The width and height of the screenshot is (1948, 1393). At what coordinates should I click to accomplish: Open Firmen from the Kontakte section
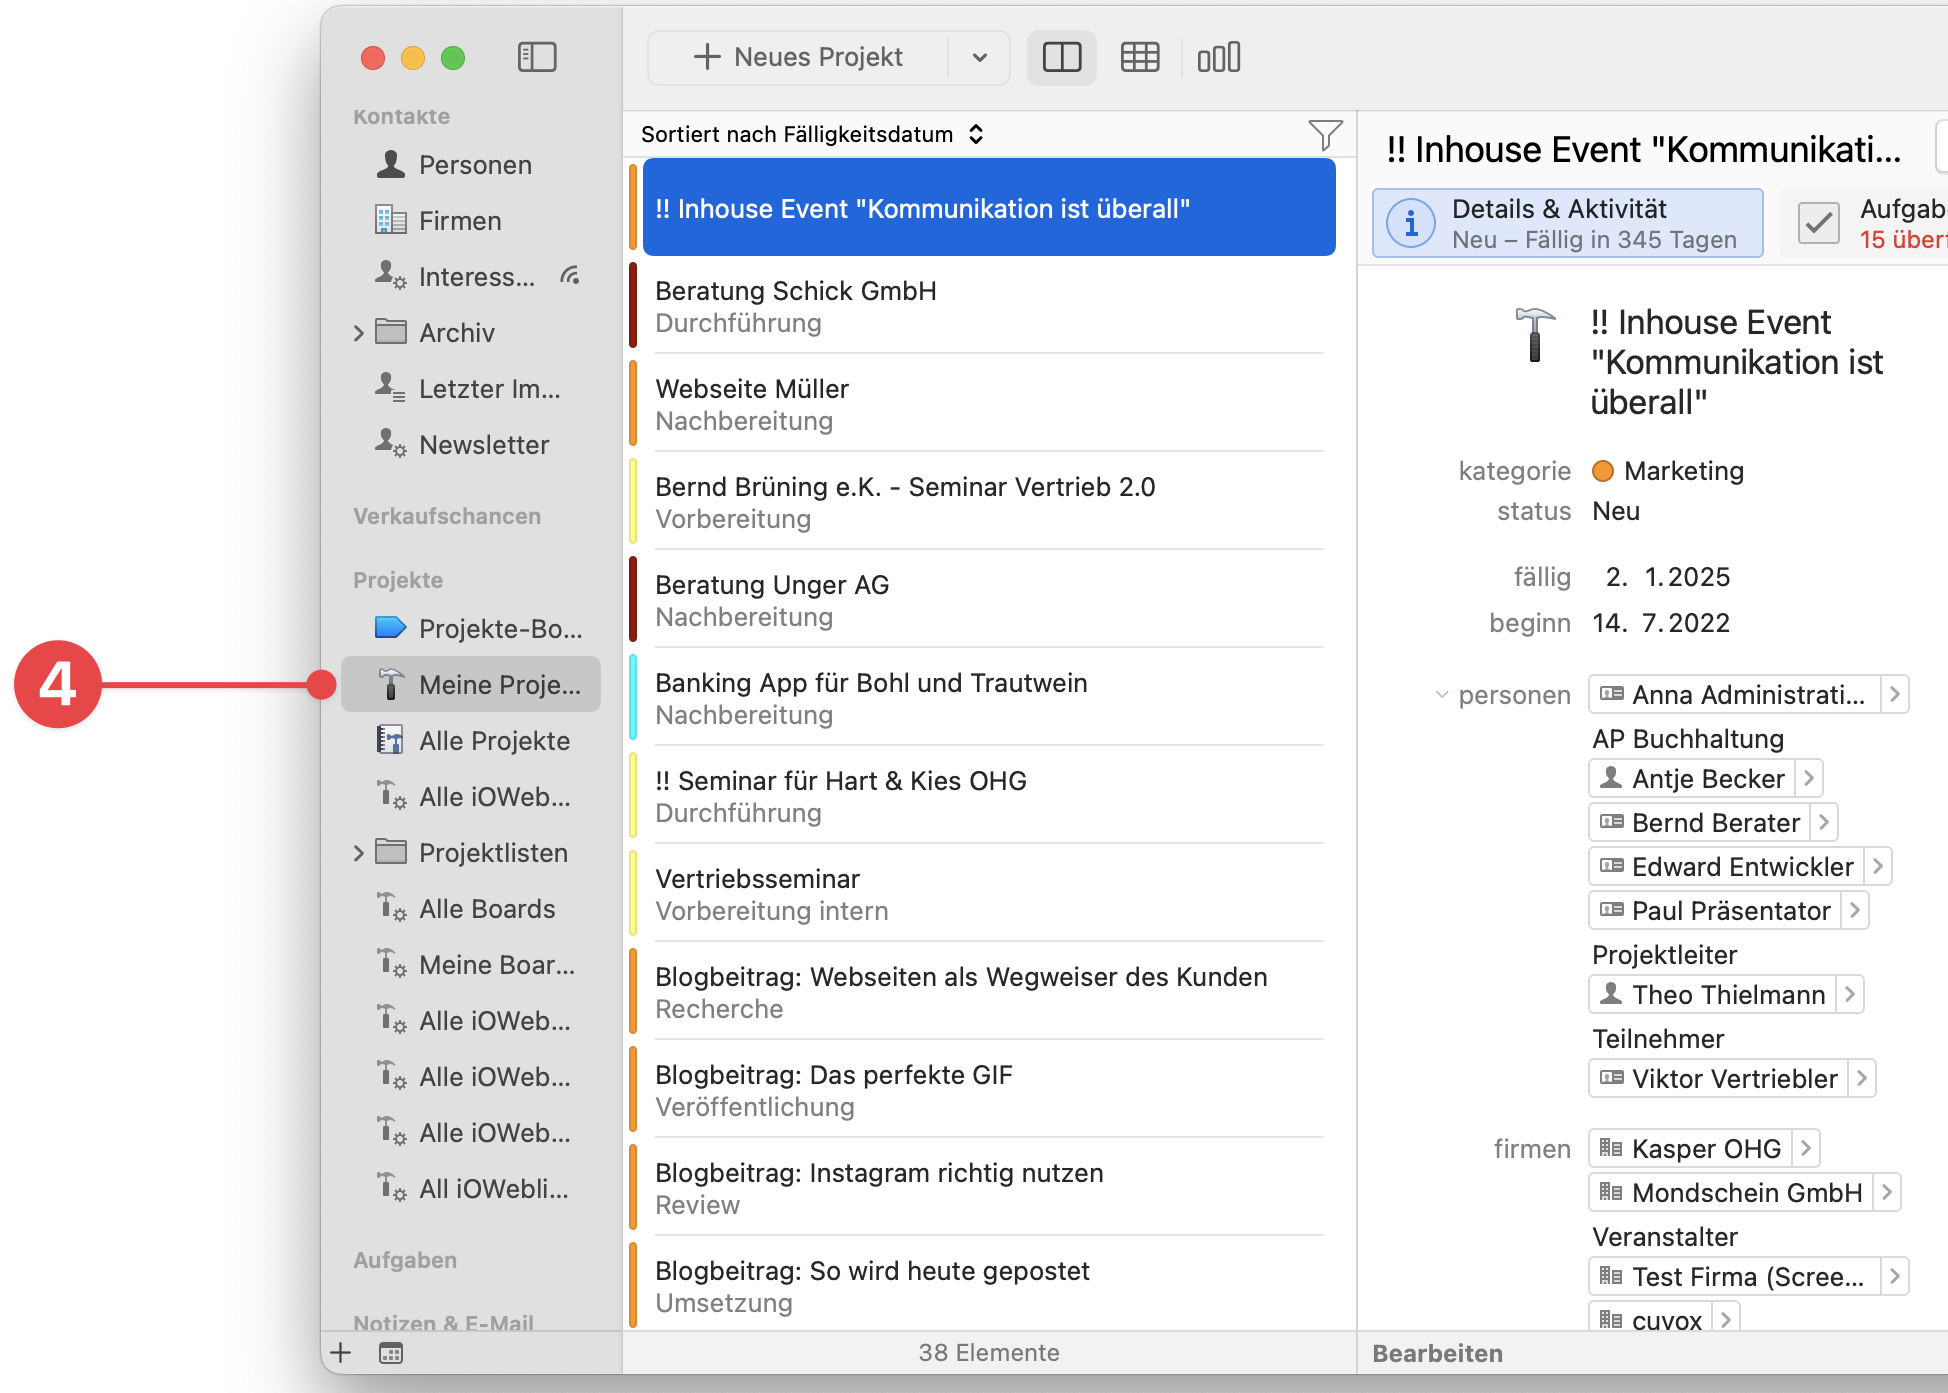(x=459, y=221)
